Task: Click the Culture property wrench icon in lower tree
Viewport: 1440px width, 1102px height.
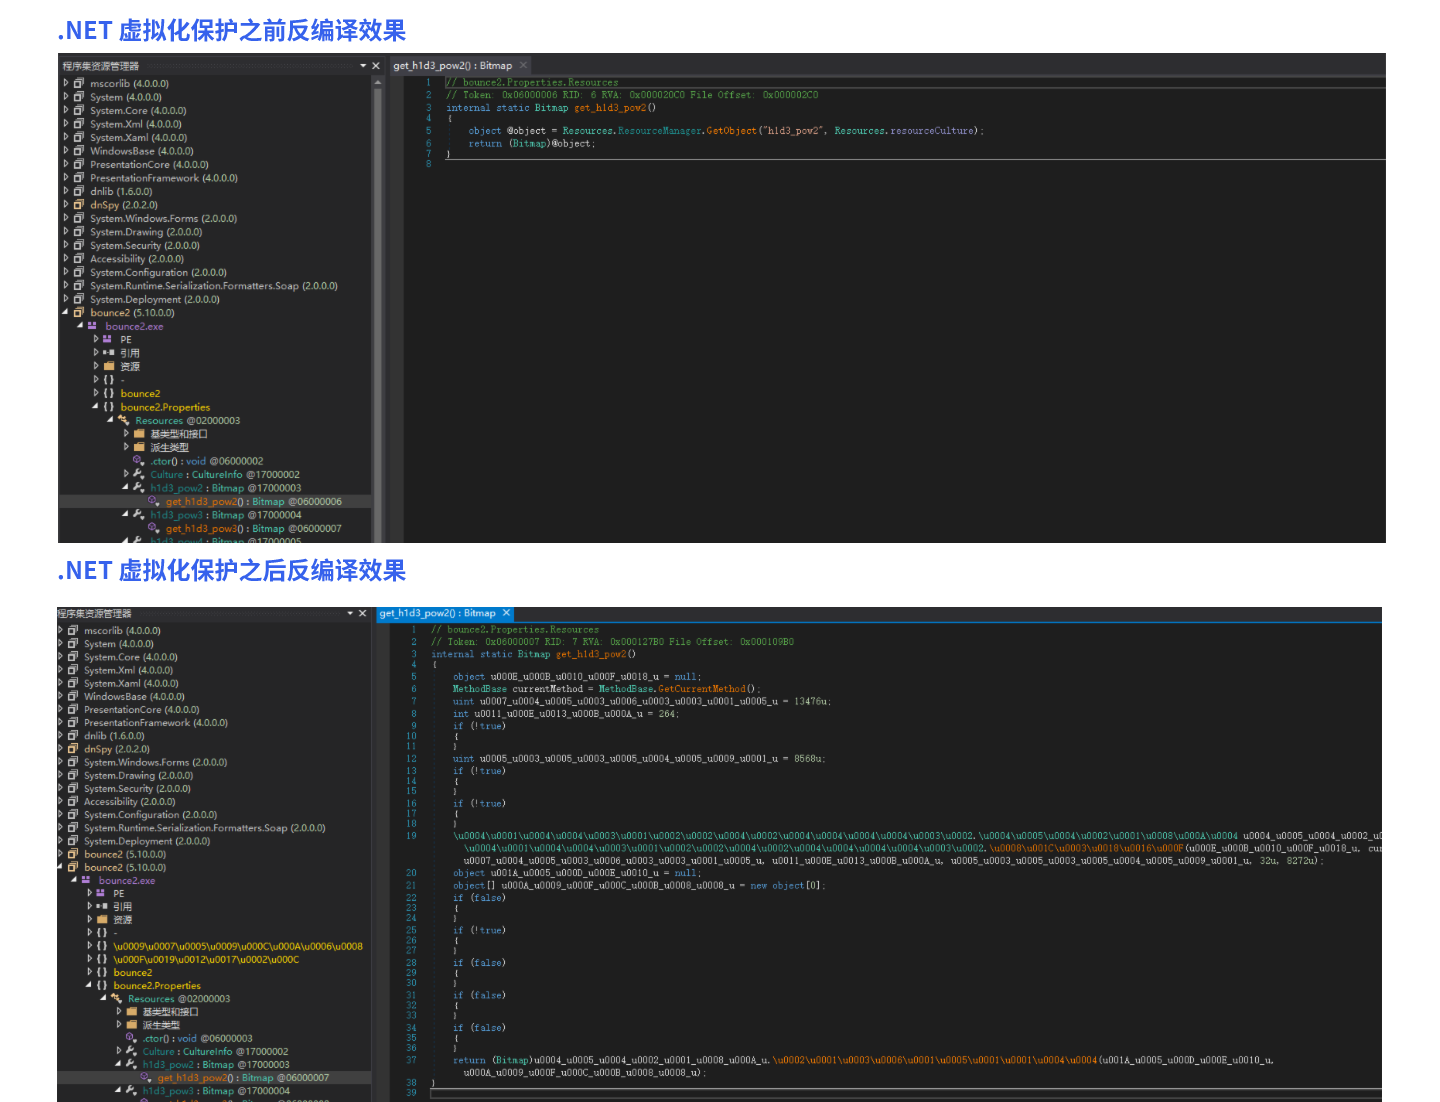Action: tap(131, 1051)
